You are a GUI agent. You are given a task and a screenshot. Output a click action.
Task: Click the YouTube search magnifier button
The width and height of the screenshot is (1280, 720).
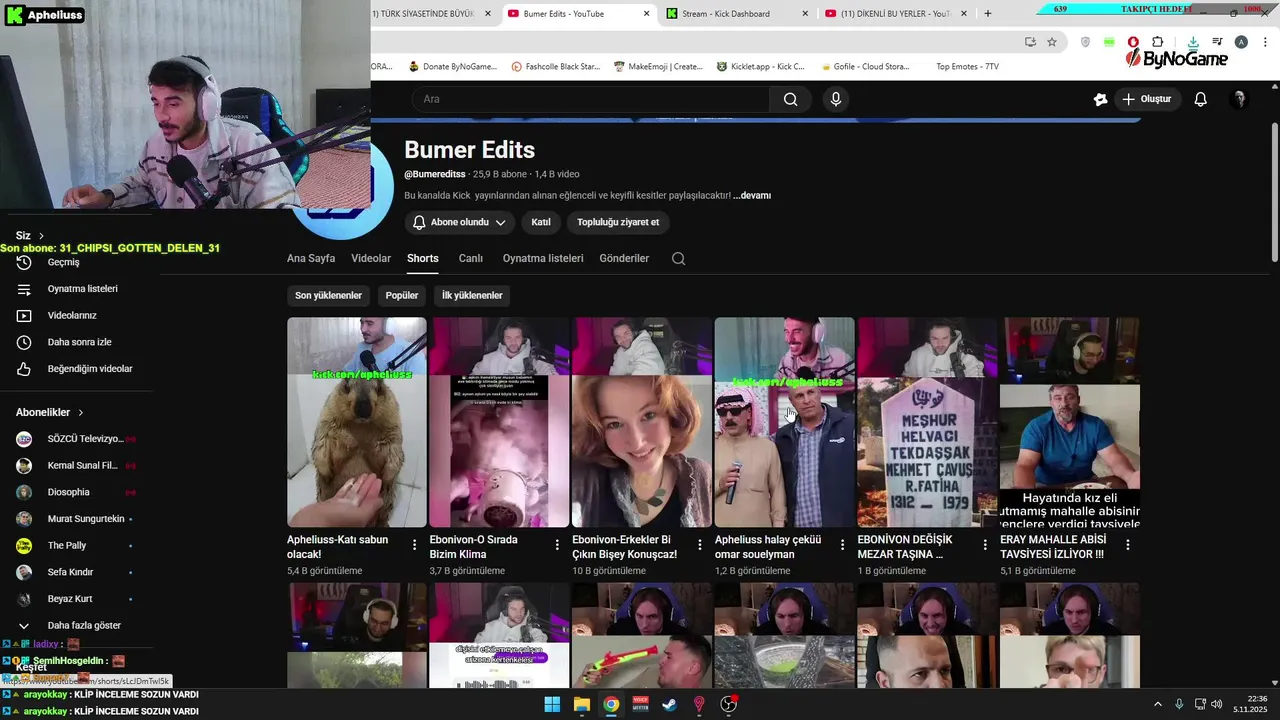(x=790, y=99)
